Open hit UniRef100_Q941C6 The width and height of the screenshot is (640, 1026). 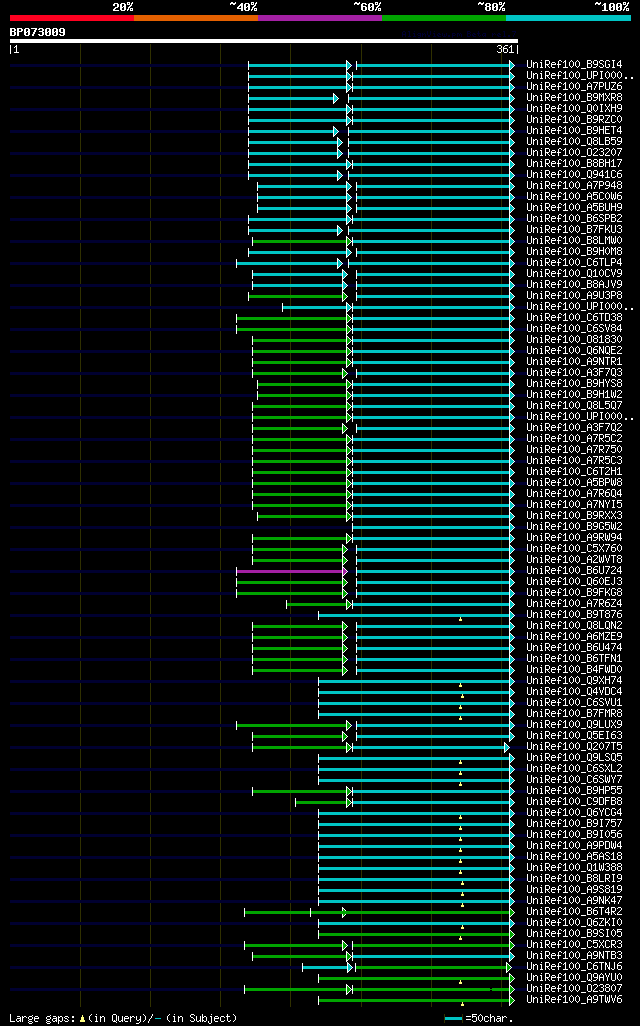[x=575, y=175]
